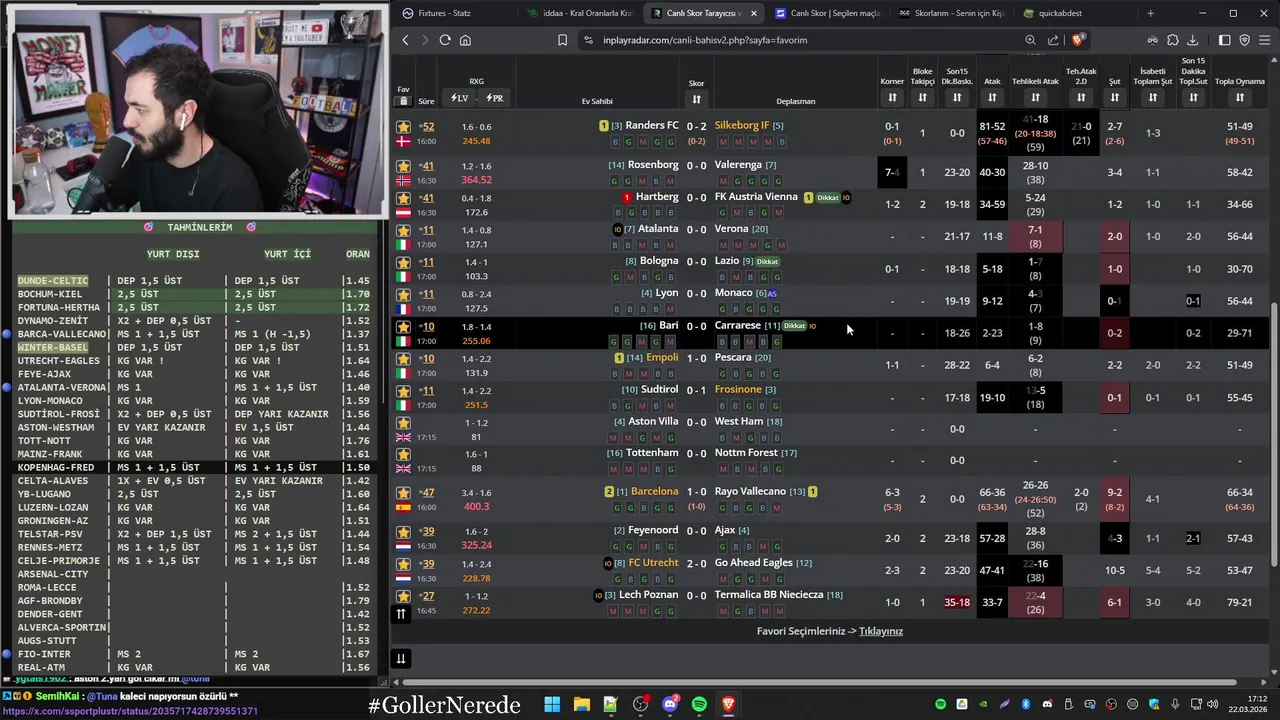Switch to the iddaa Kral Oranlarla tab
The height and width of the screenshot is (720, 1280).
pos(580,13)
